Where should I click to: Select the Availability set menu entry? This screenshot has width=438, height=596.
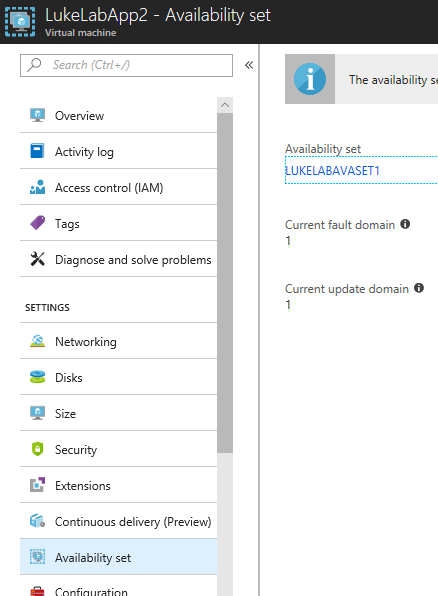[118, 557]
